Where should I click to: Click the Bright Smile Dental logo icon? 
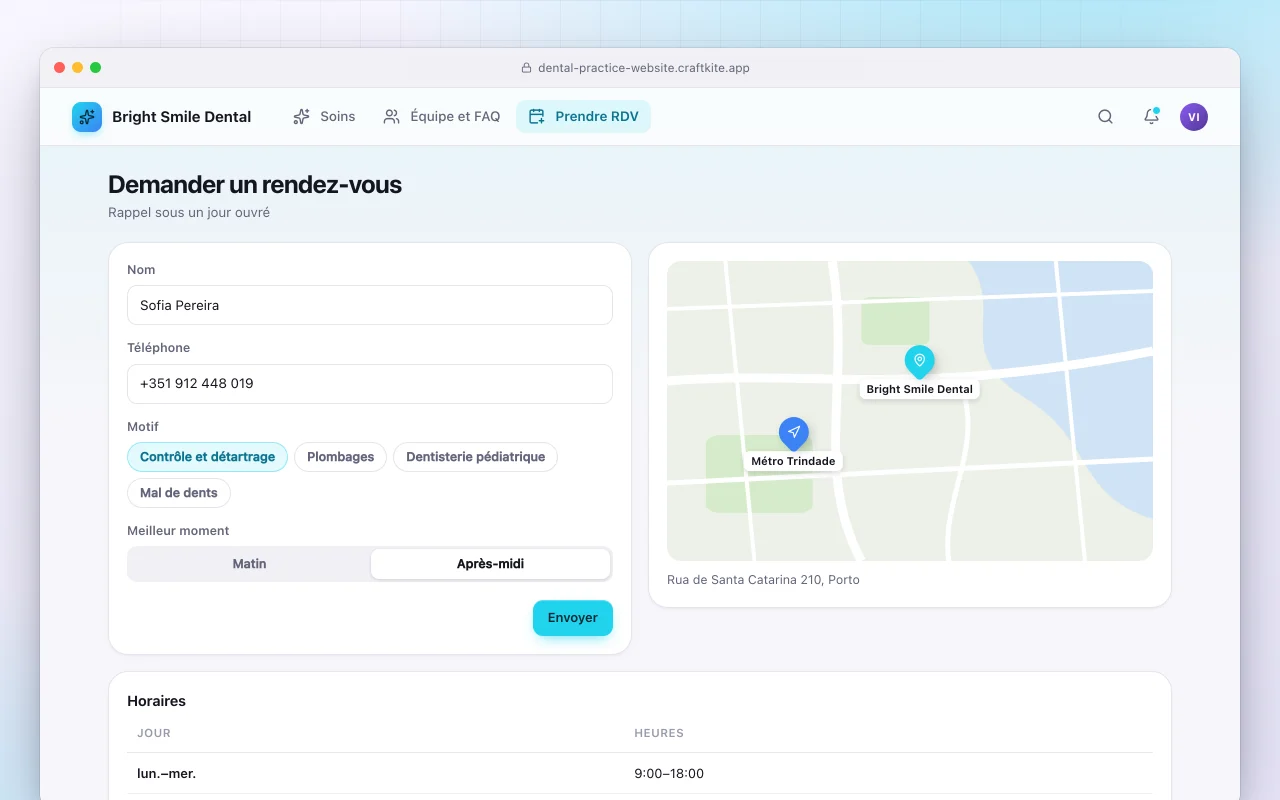pos(87,117)
